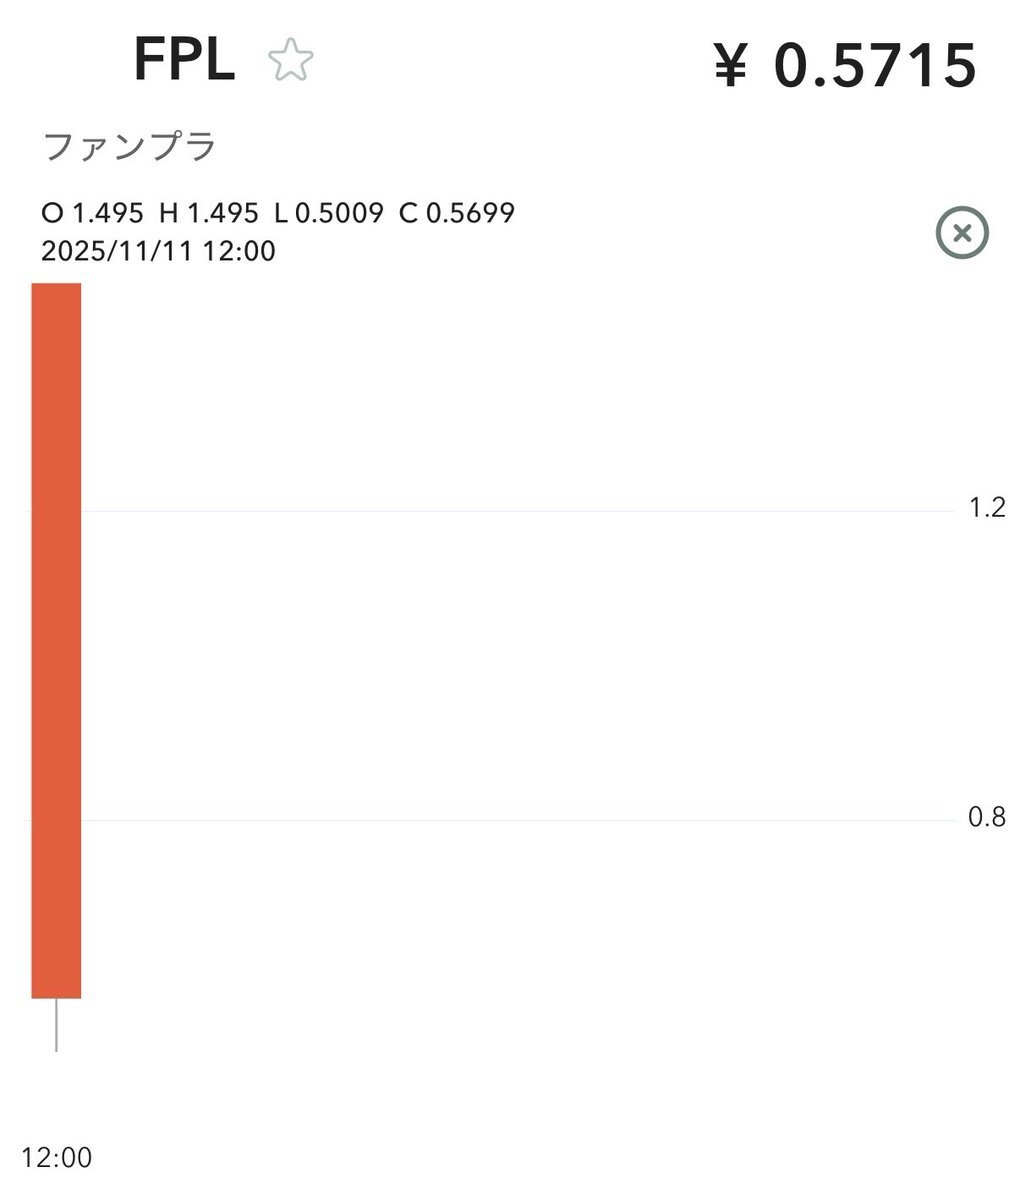Click the yen currency symbol
Viewport: 1020px width, 1200px height.
731,68
